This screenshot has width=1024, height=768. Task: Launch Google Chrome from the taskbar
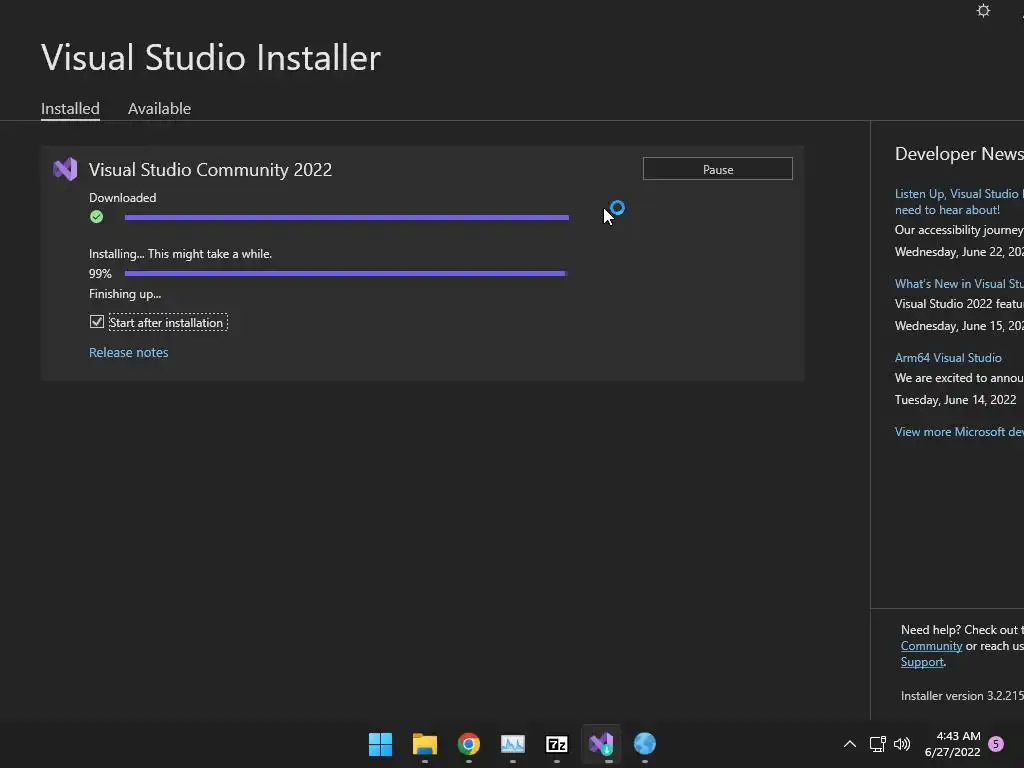pos(469,744)
